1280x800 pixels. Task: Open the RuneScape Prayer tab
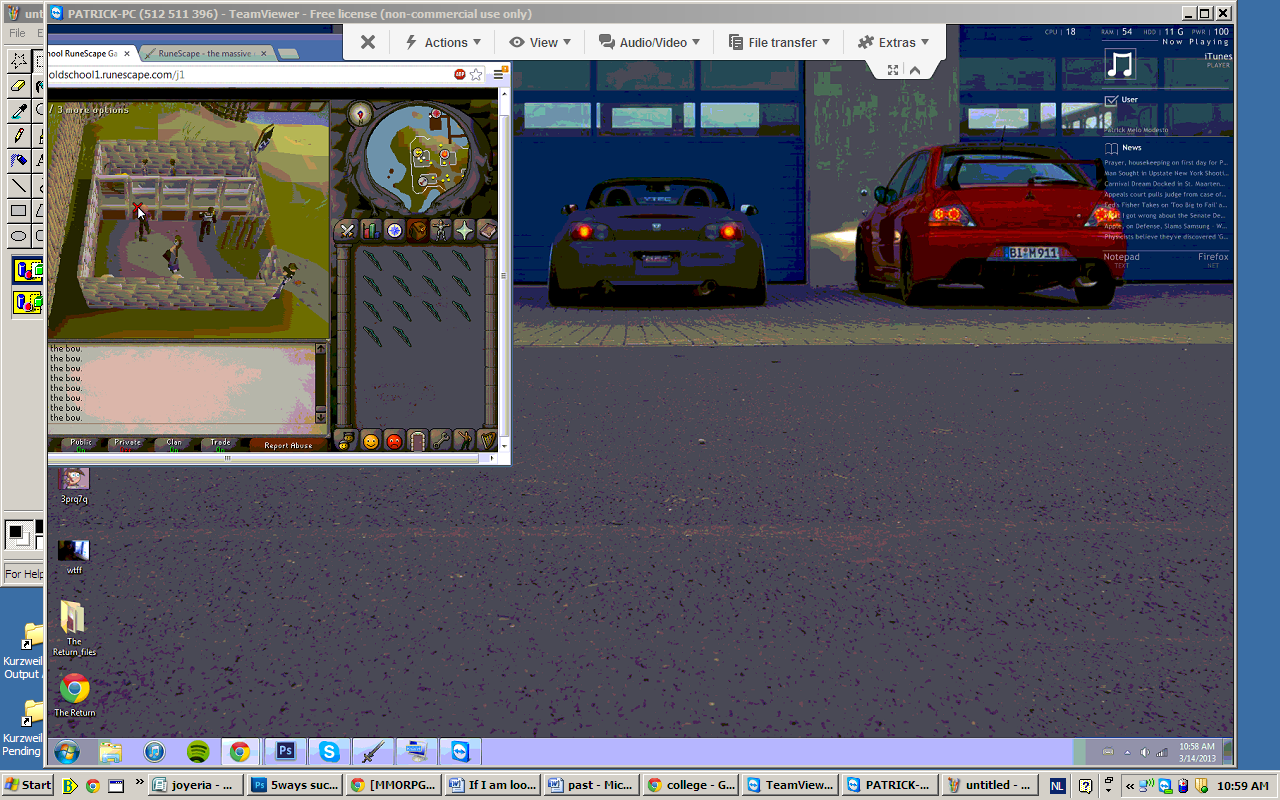click(465, 231)
